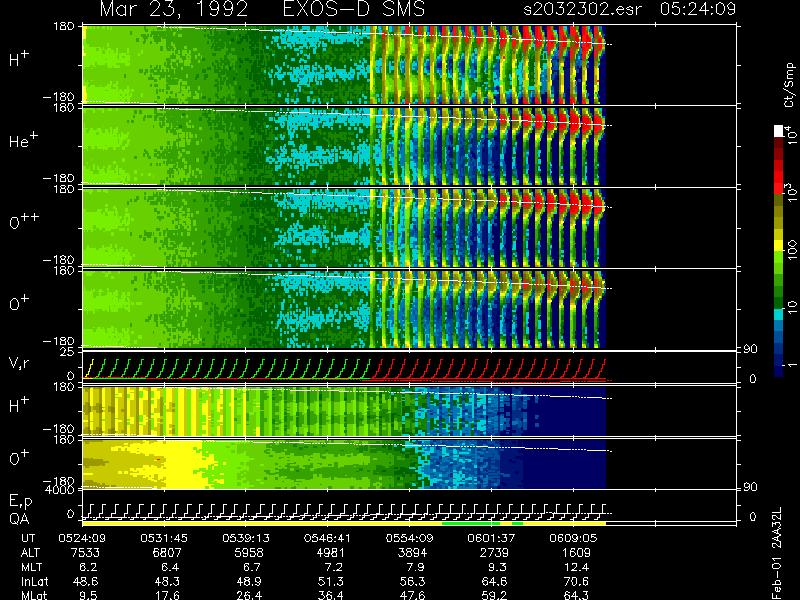Image resolution: width=800 pixels, height=600 pixels.
Task: Click MLat value 47.6
Action: click(x=413, y=595)
